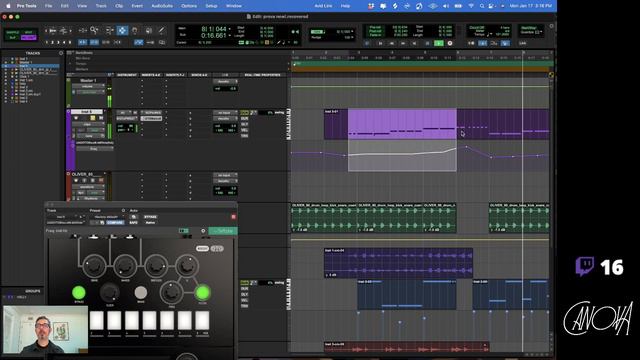Open the Track menu
Viewport: 640px width, 360px height.
coord(101,6)
